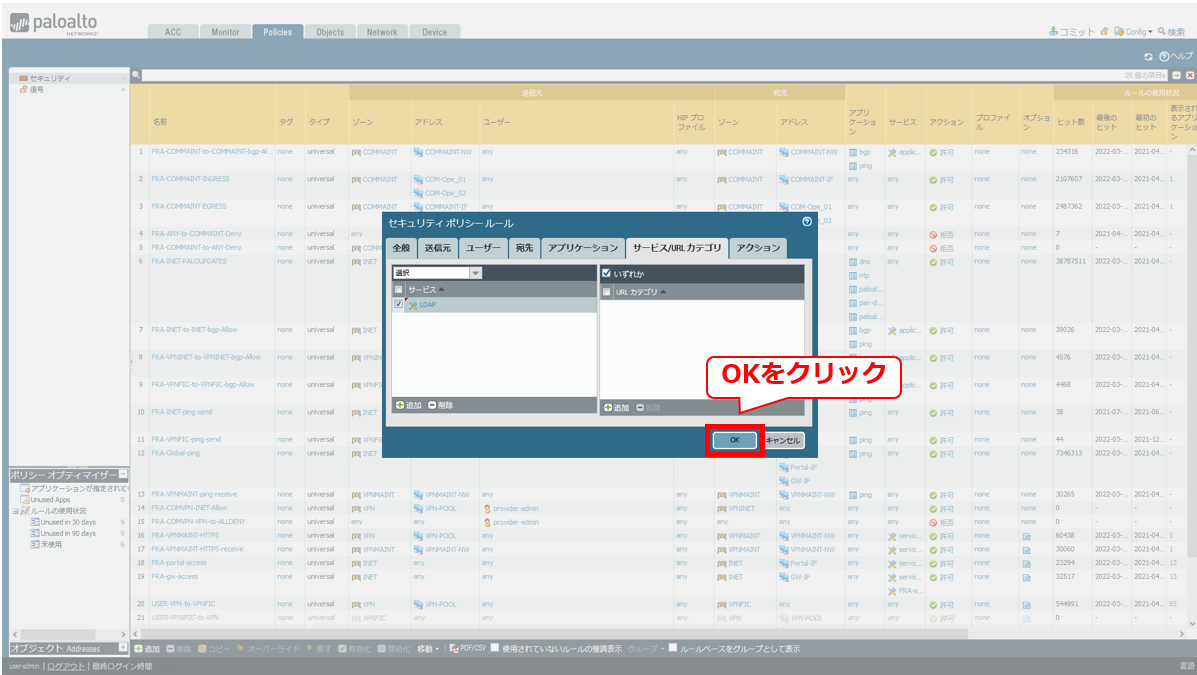Viewport: 1197px width, 675px height.
Task: Click the 検索 search icon
Action: point(1162,31)
